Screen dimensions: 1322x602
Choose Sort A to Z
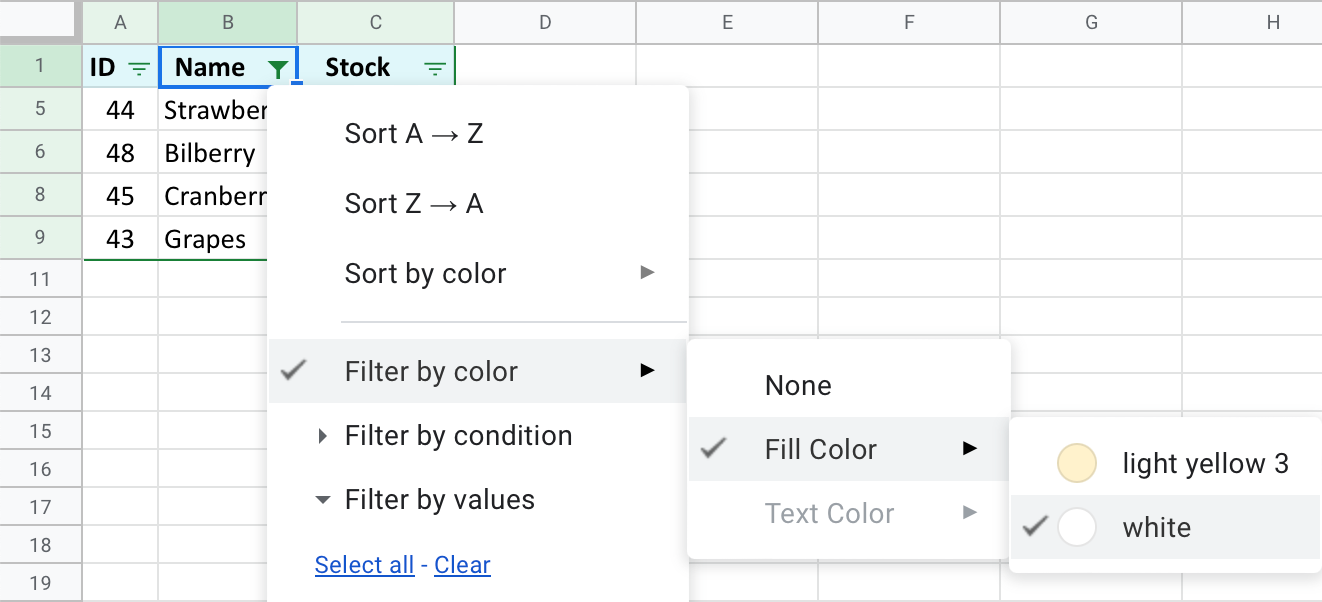tap(413, 131)
